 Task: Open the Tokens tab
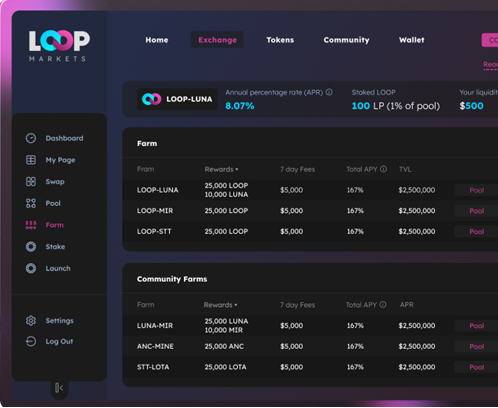(x=280, y=40)
